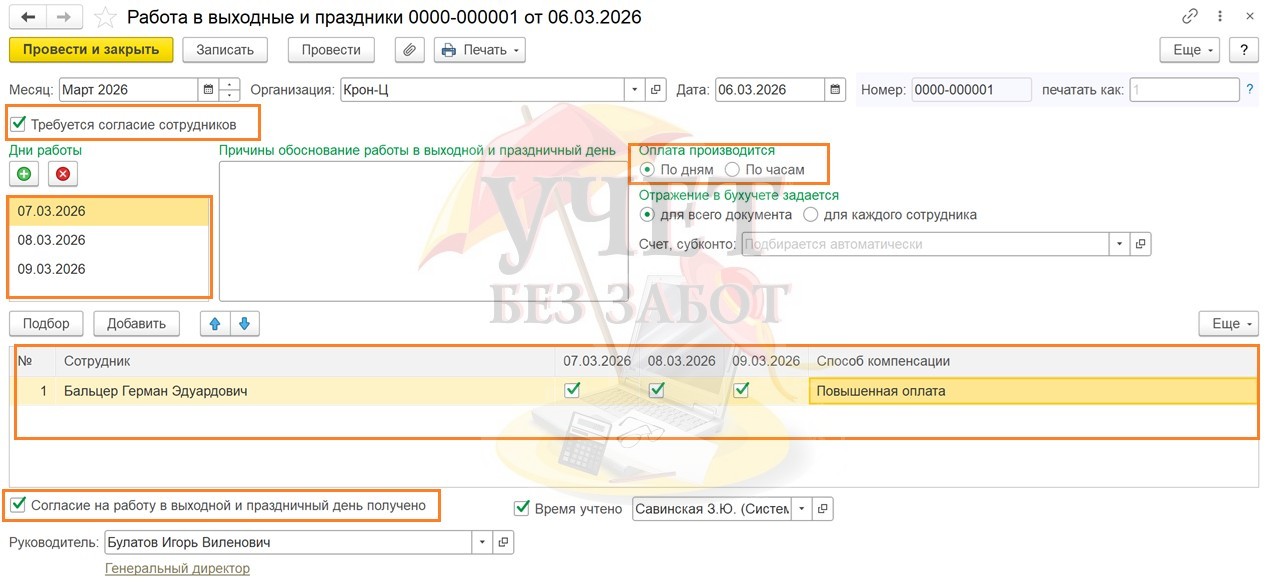This screenshot has width=1266, height=583.
Task: Open the table Еще menu
Action: click(x=1228, y=323)
